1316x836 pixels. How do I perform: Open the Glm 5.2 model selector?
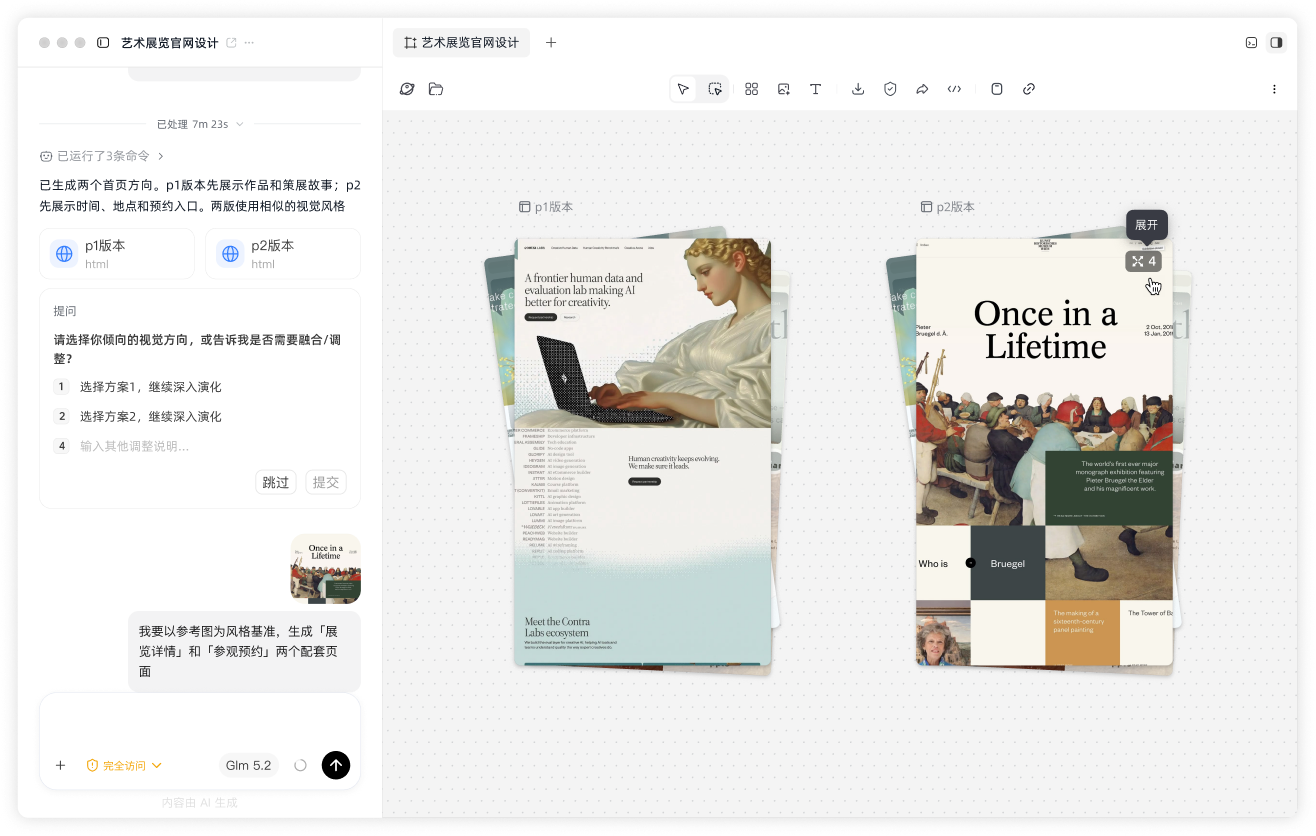point(248,765)
